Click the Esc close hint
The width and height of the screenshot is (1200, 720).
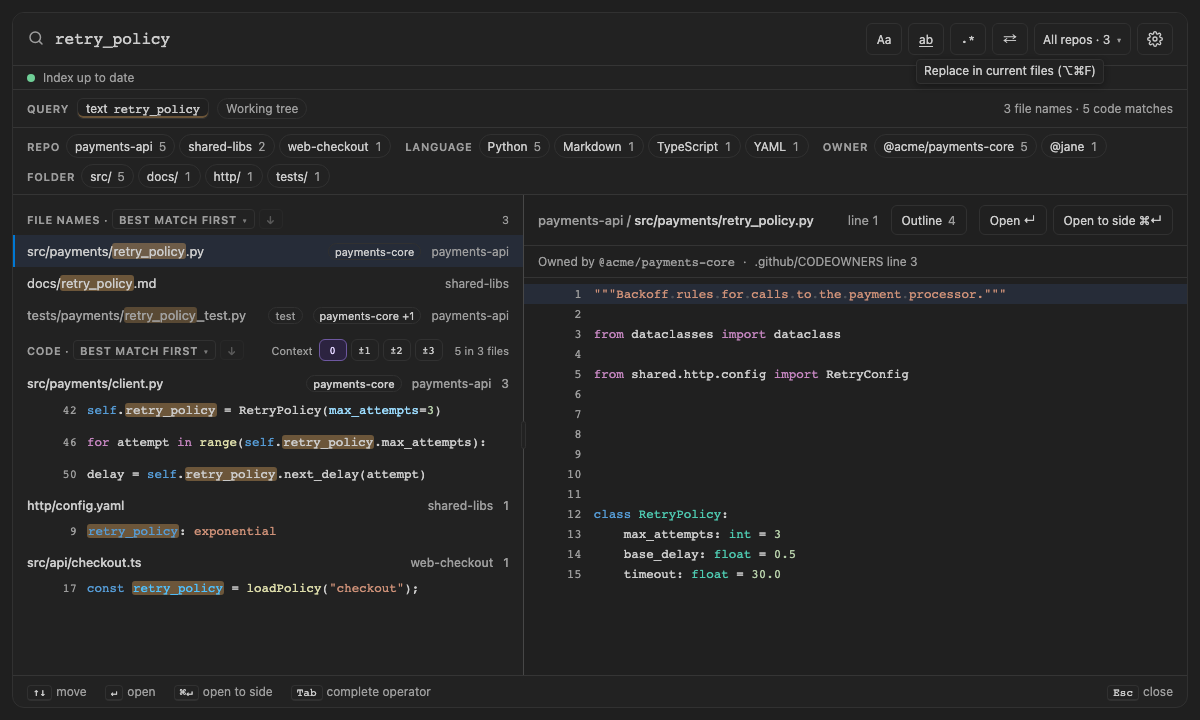(1140, 692)
